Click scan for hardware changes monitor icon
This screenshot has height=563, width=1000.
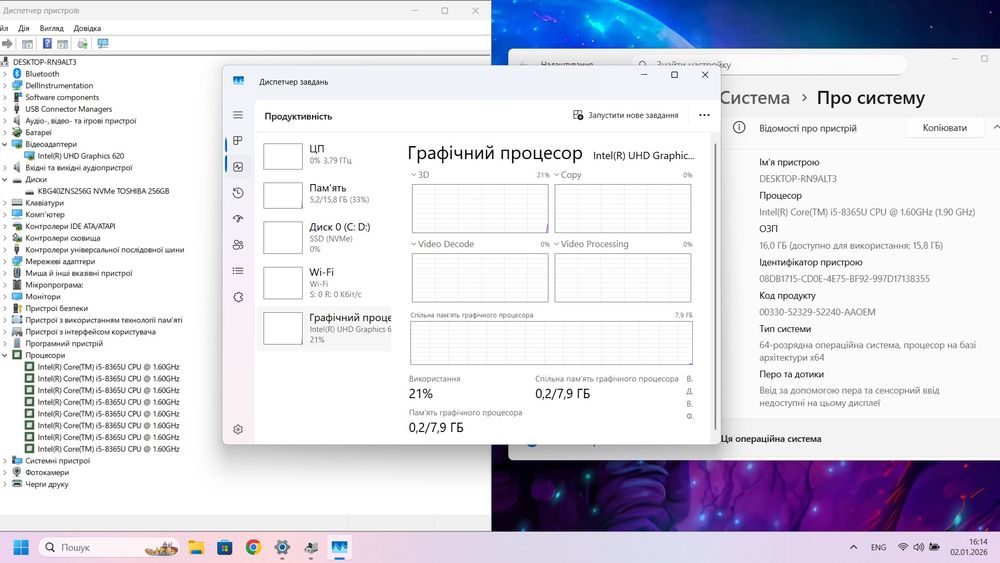103,43
